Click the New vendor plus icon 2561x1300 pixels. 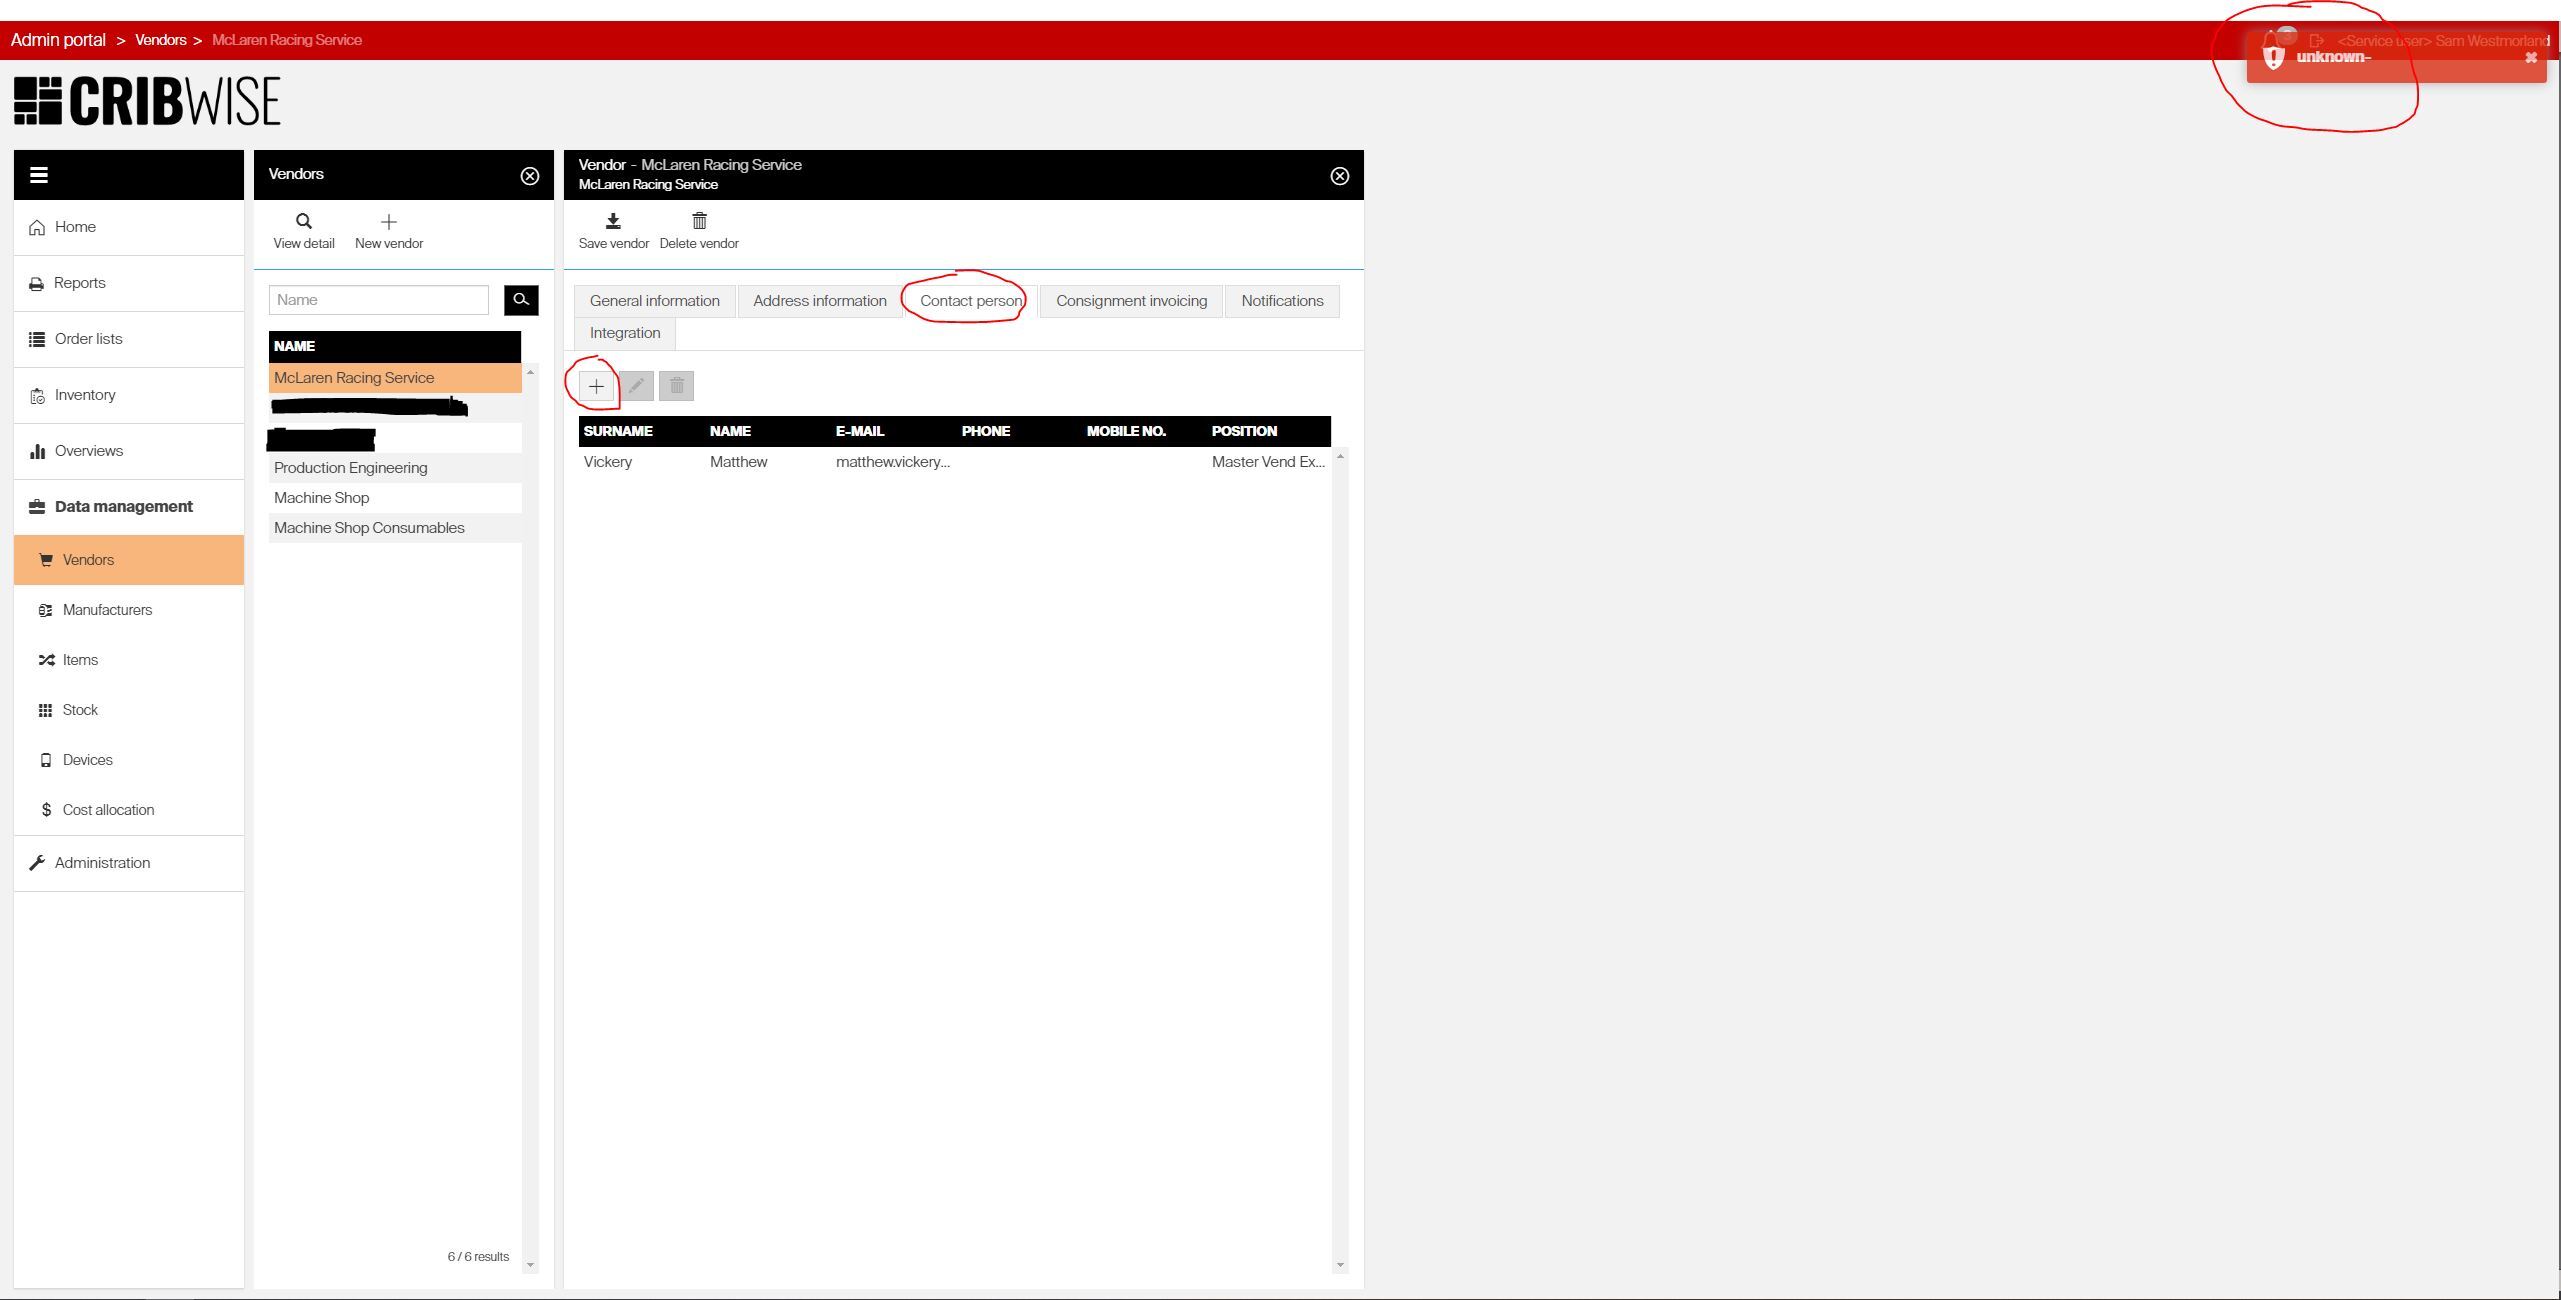coord(389,222)
